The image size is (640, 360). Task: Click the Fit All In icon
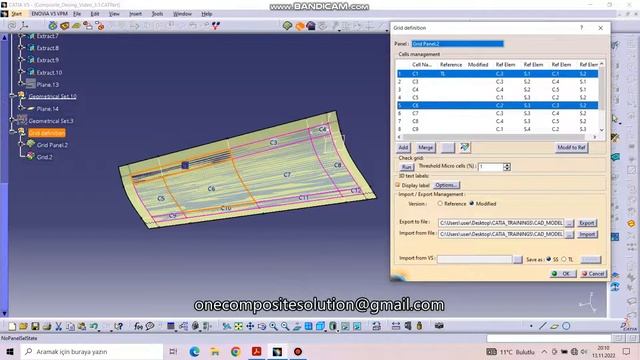238,326
